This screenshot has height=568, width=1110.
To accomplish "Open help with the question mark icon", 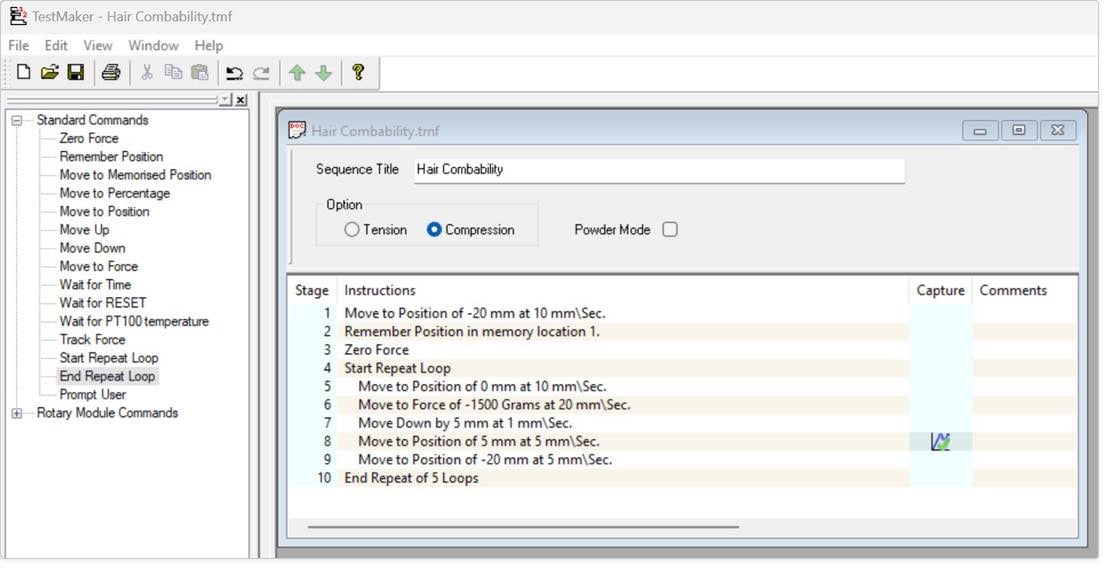I will coord(358,72).
